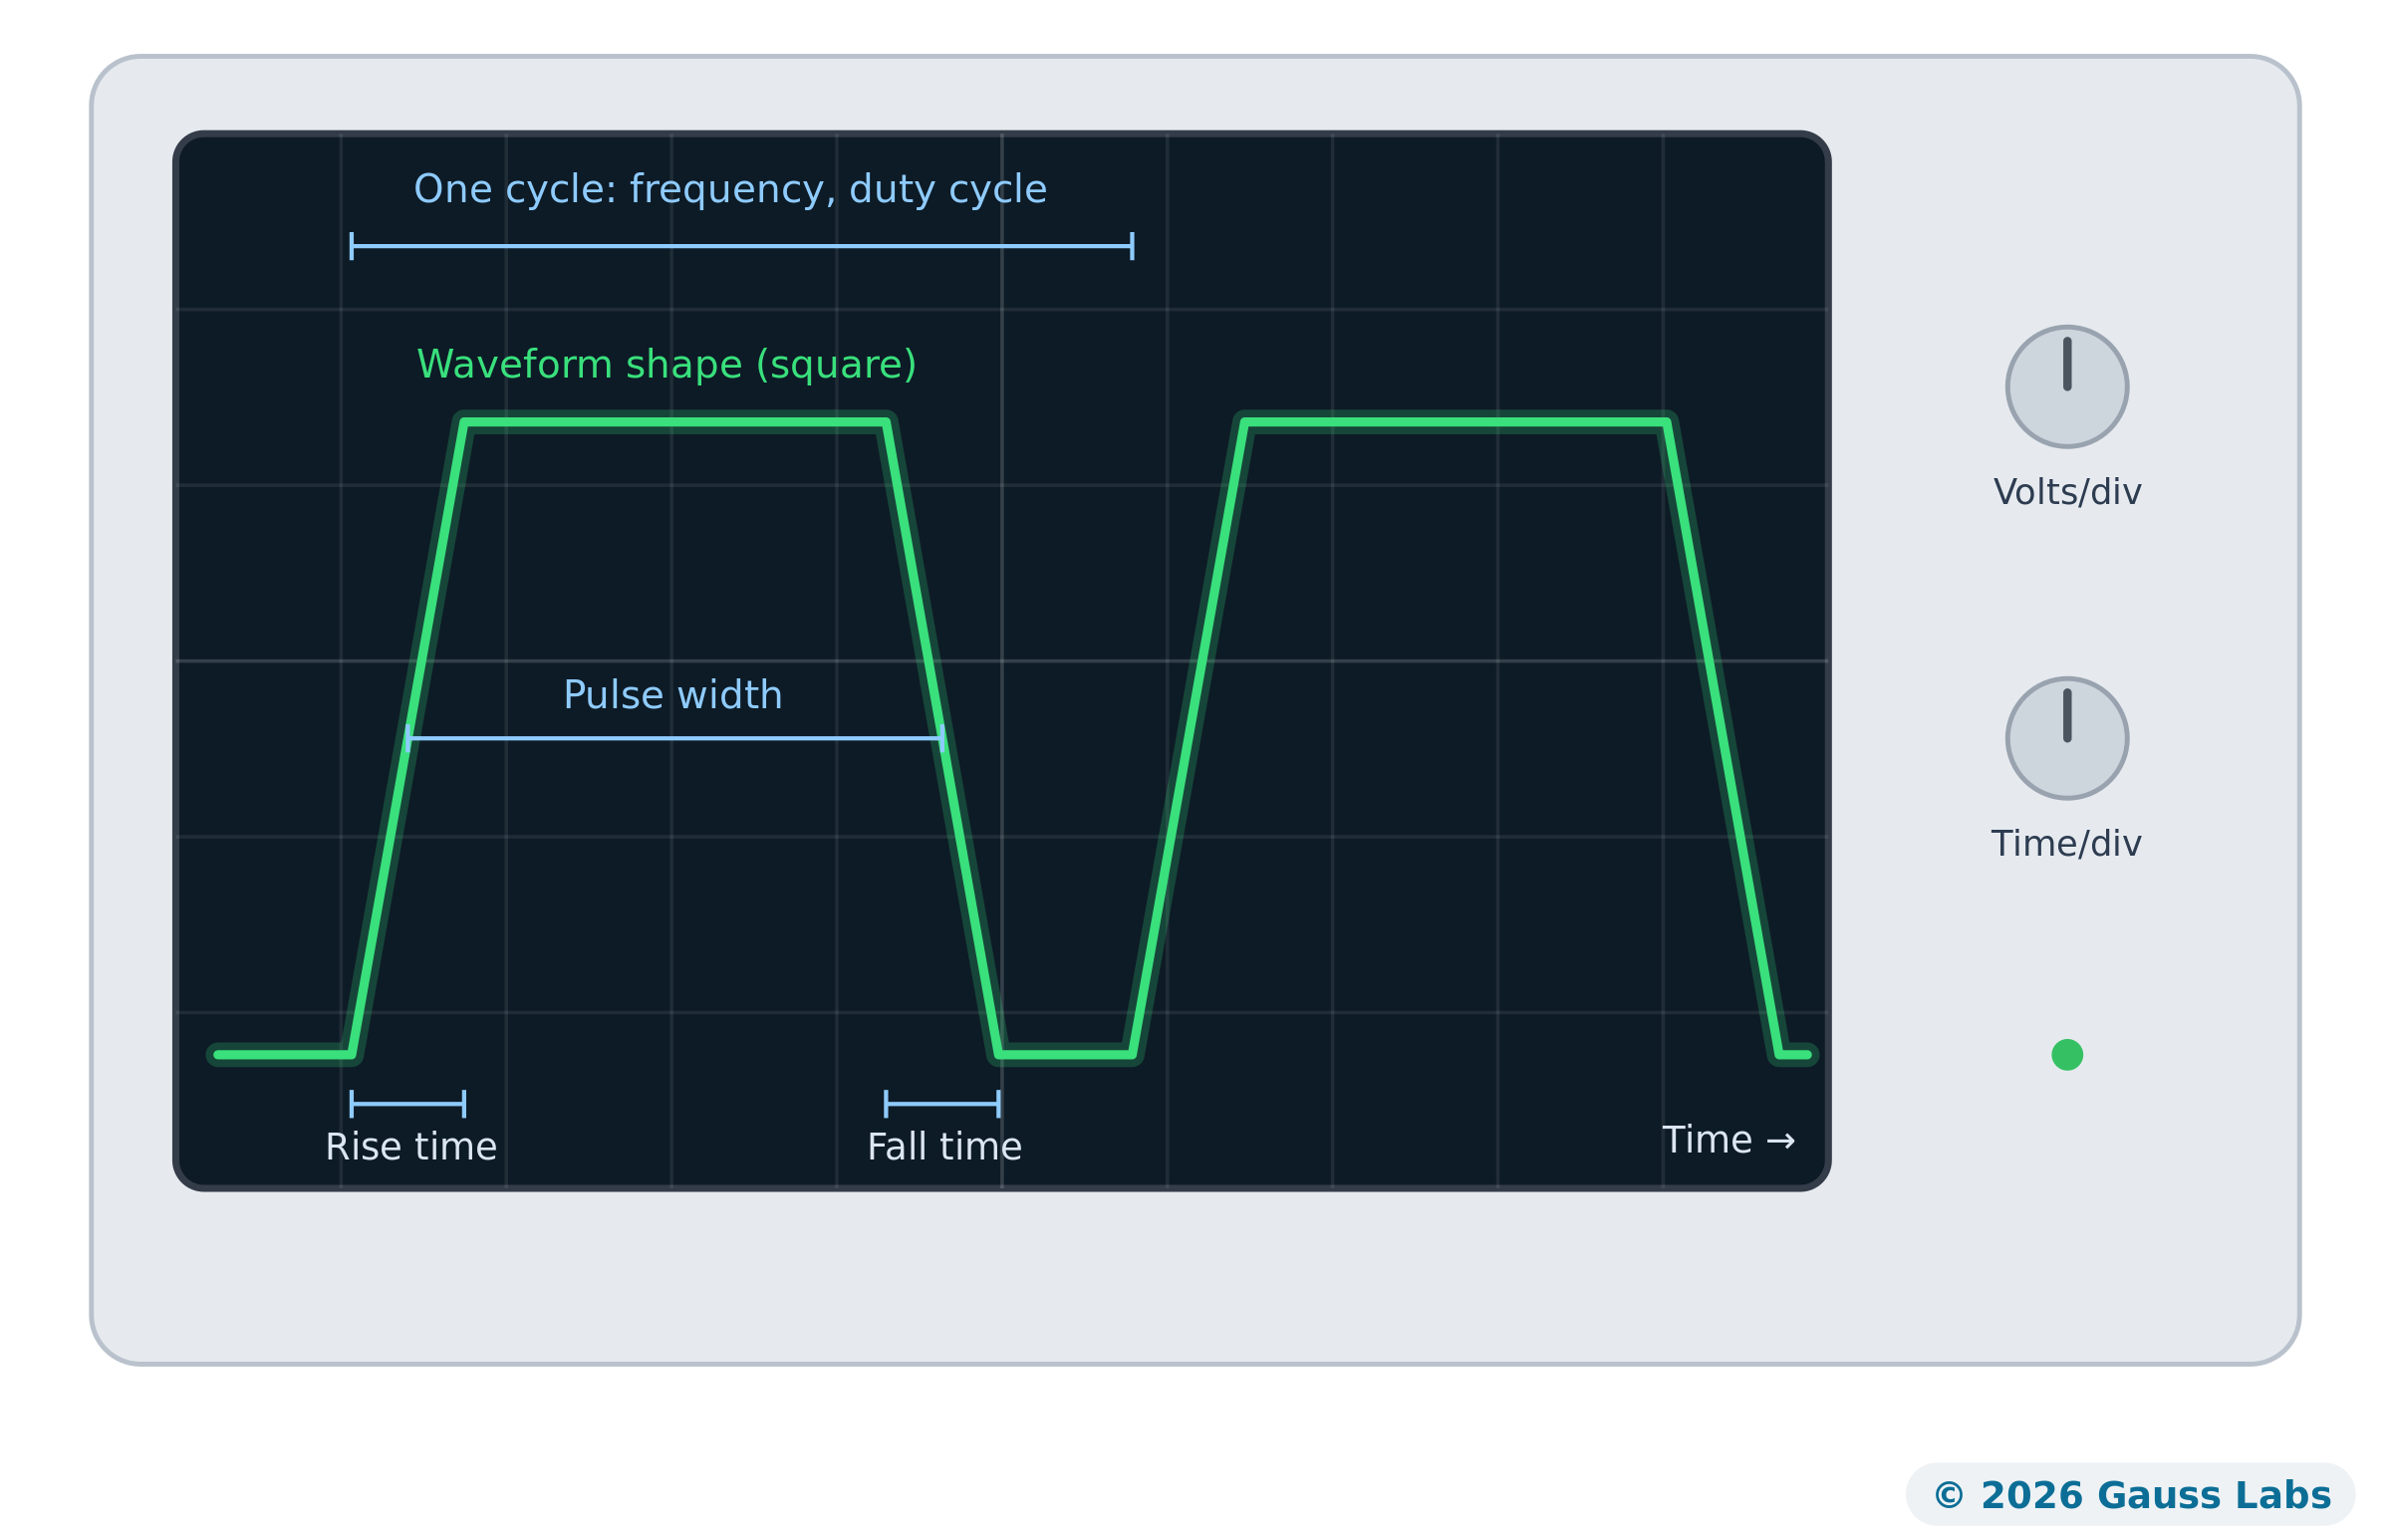Click the Volts/div knob
Screen dimensions: 2391x1540
[x=2066, y=387]
